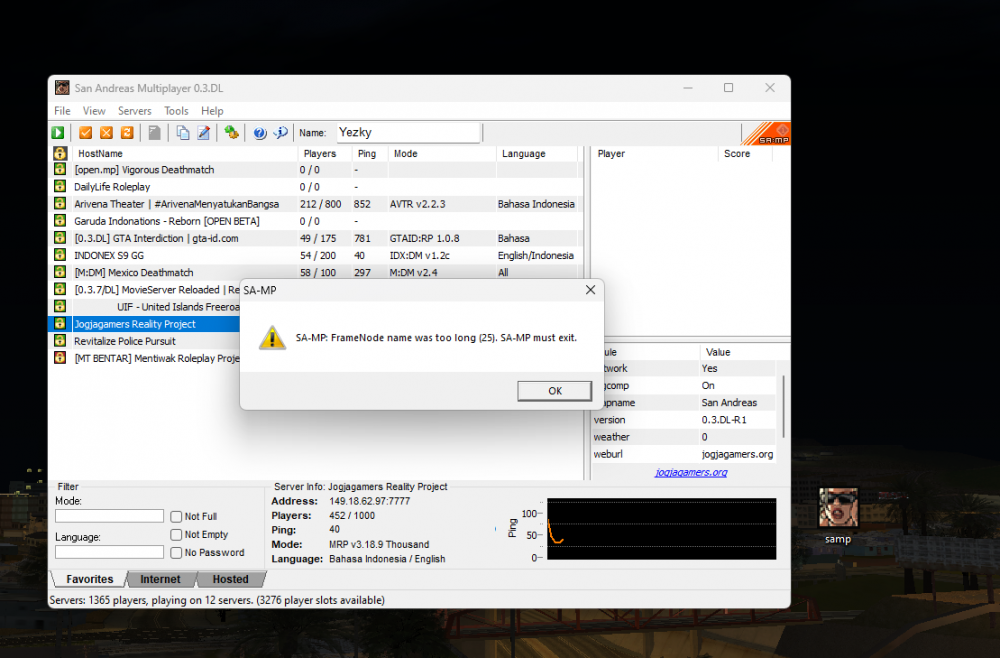
Task: Click the San Andreas mapname value
Action: tap(729, 402)
